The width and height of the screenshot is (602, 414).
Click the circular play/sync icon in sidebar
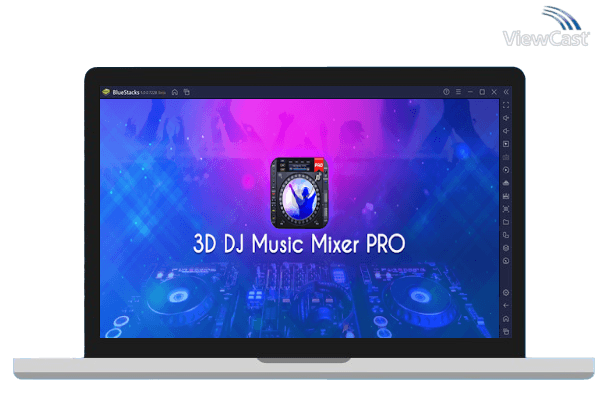point(506,170)
